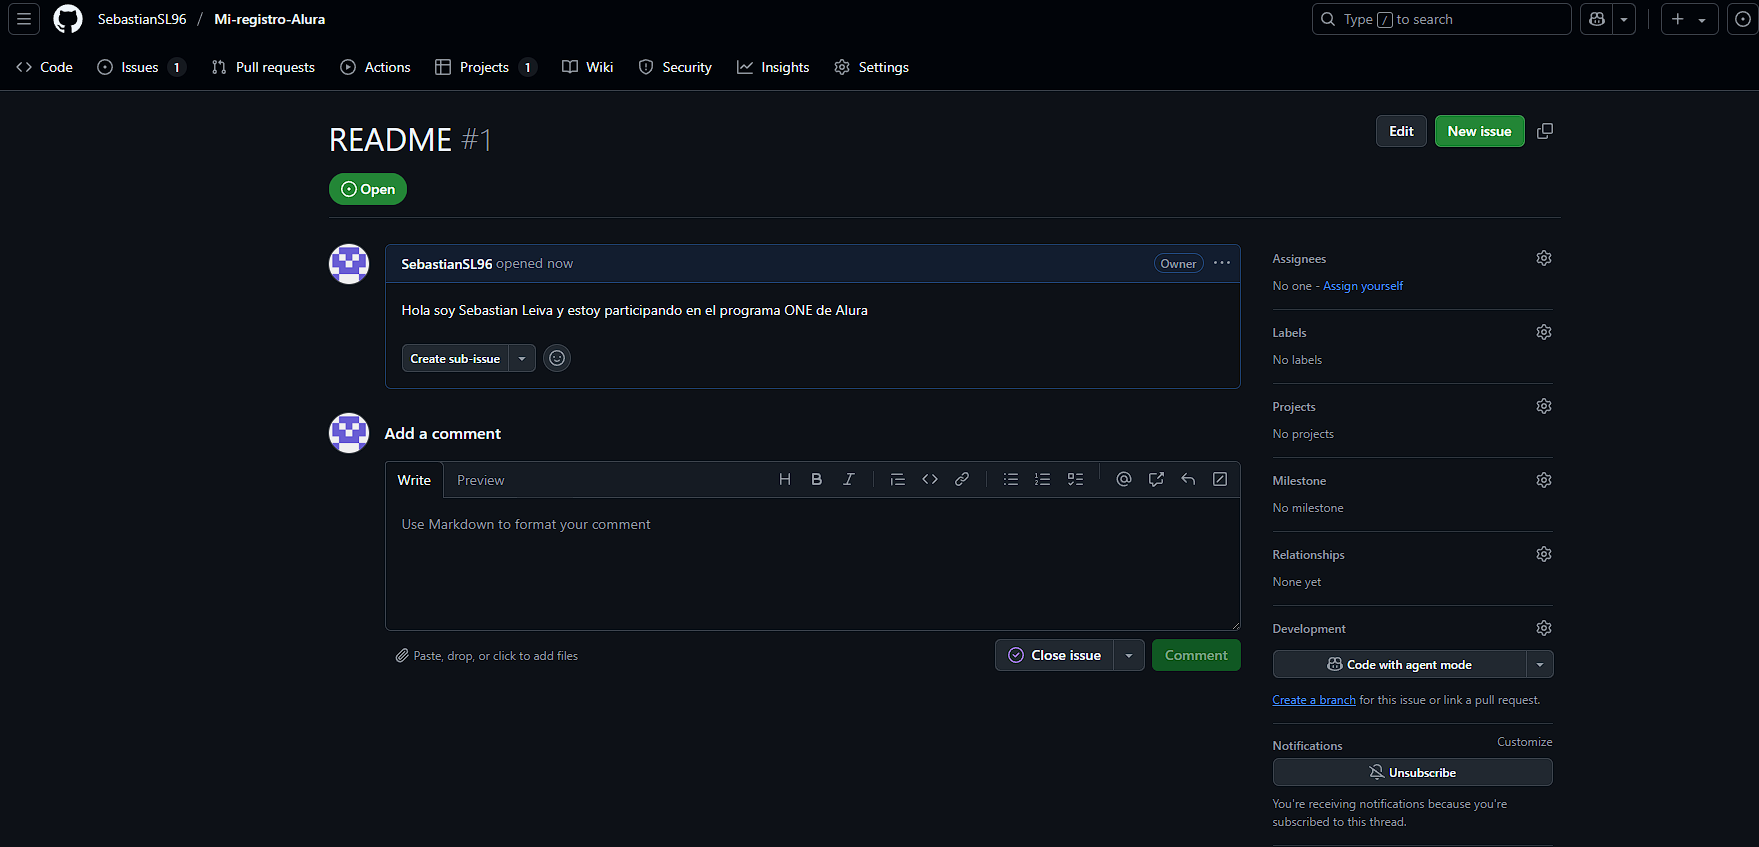The width and height of the screenshot is (1759, 847).
Task: Open the issues icon at top right
Action: (1743, 19)
